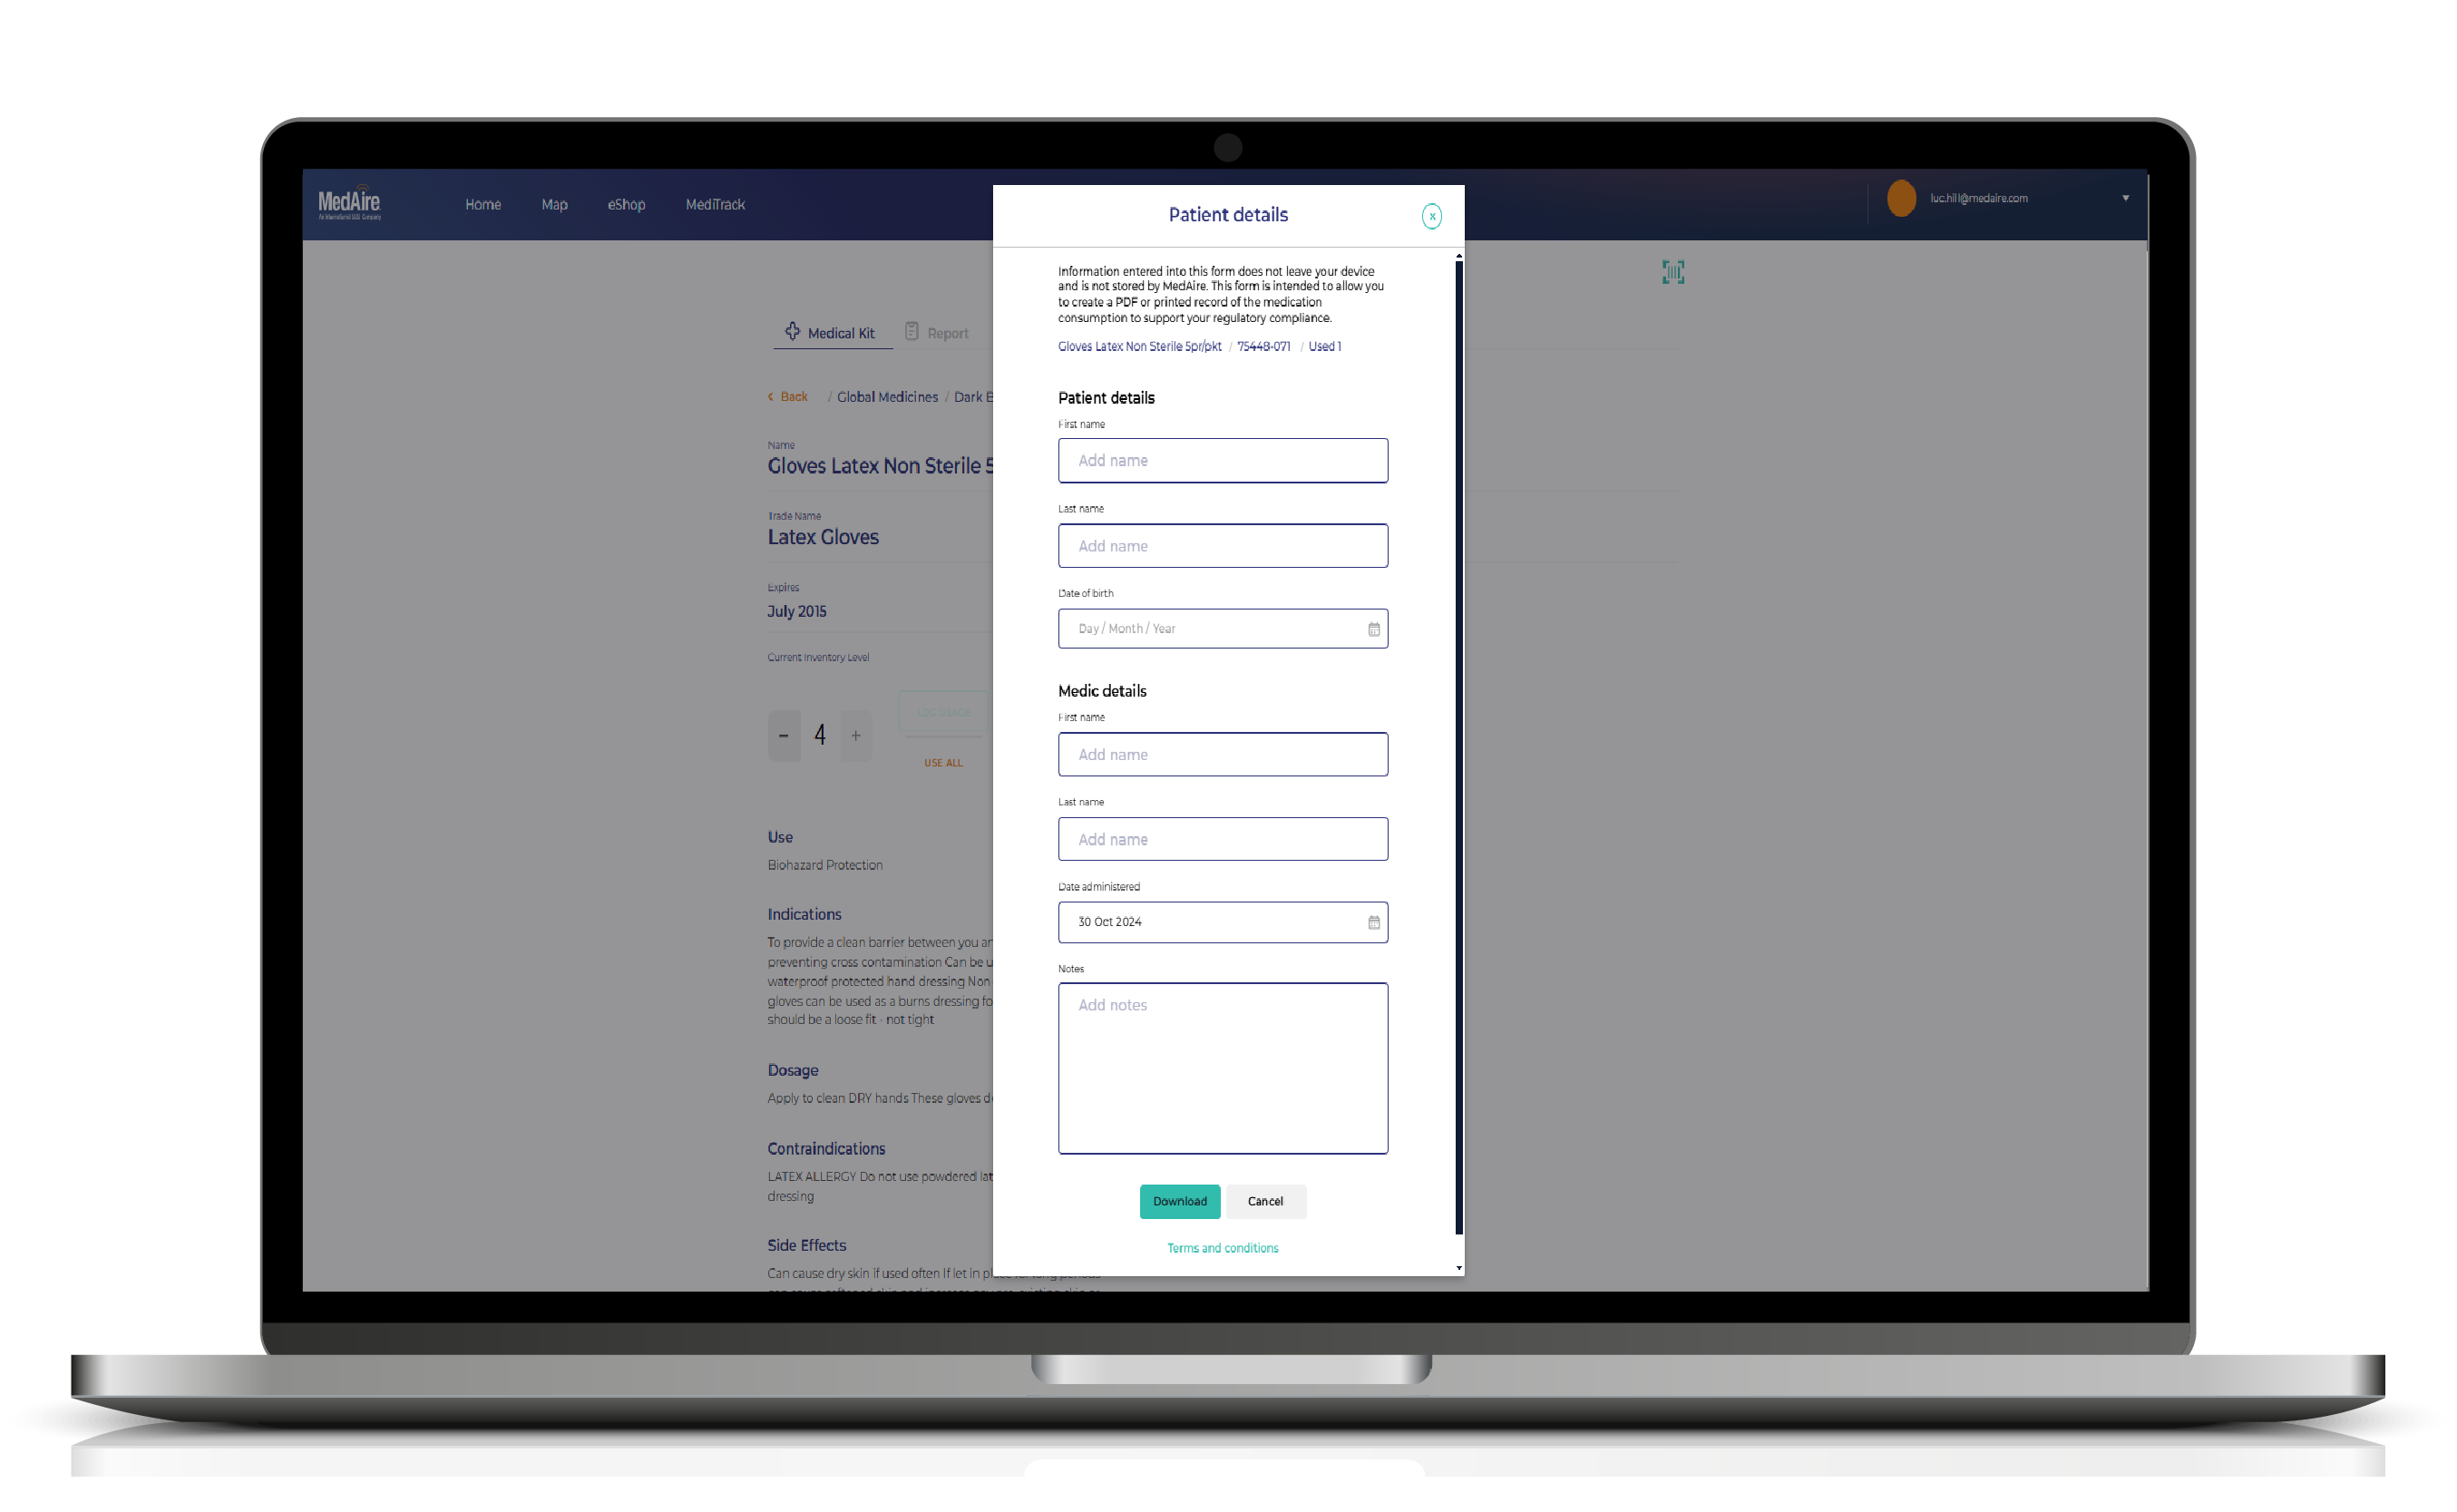Click the USE ALL quantity control link
This screenshot has width=2457, height=1512.
(944, 762)
